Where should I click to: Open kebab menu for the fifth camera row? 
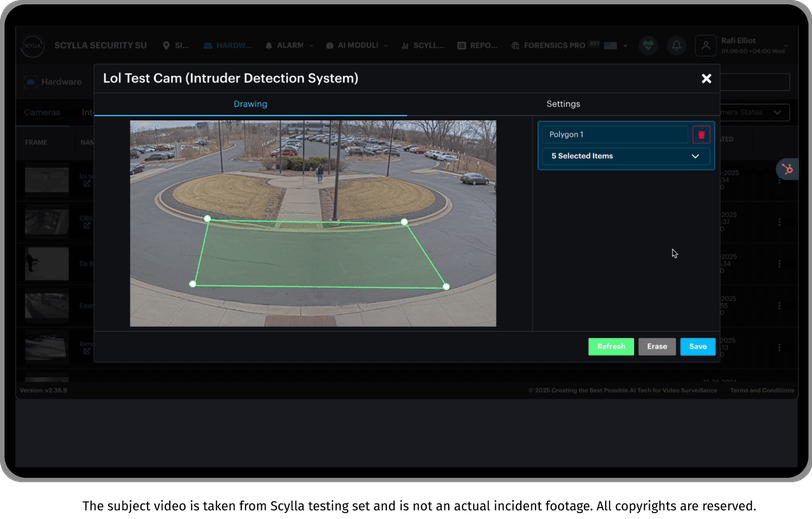tap(779, 348)
